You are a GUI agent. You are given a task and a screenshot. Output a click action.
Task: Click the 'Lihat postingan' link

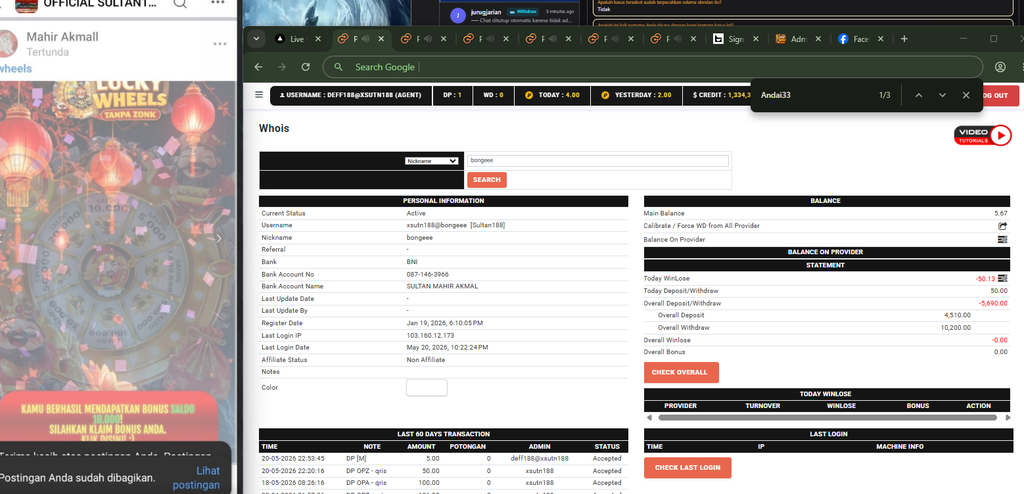click(197, 478)
